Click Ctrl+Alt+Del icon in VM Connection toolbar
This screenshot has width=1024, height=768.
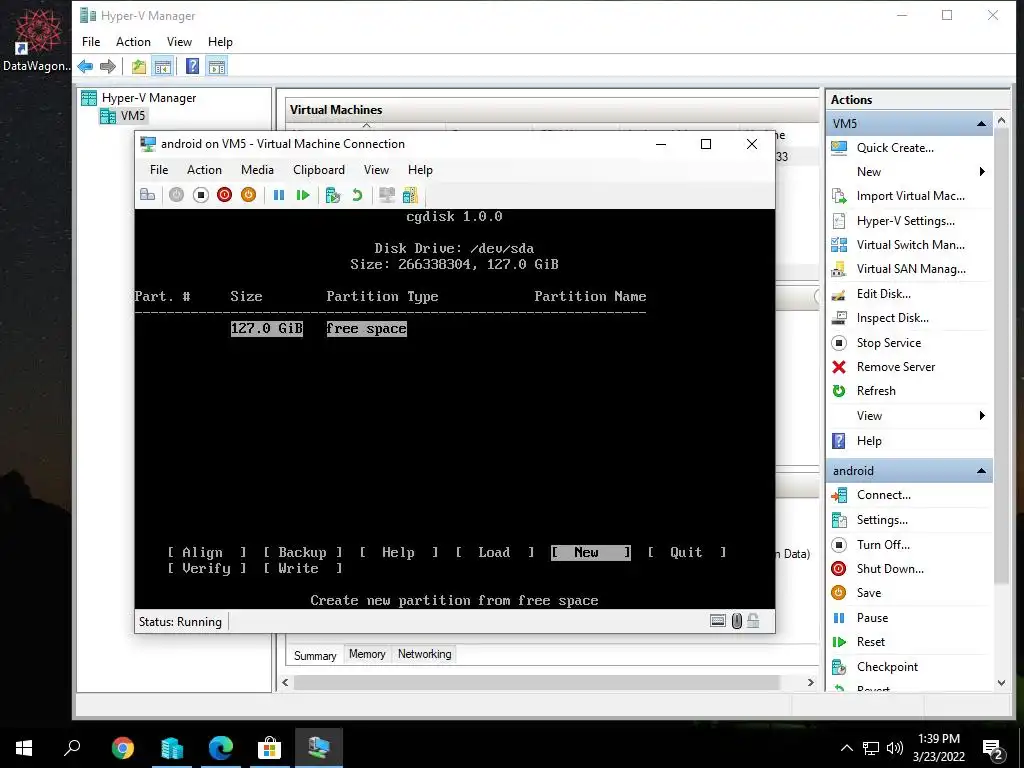tap(148, 195)
